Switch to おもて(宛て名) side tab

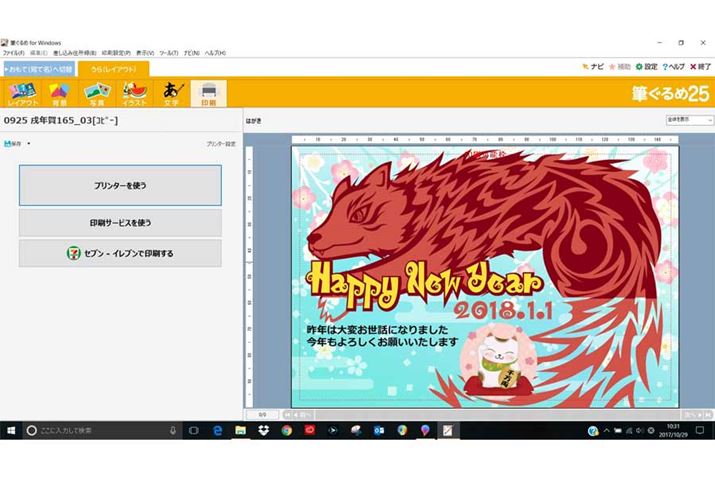point(39,69)
